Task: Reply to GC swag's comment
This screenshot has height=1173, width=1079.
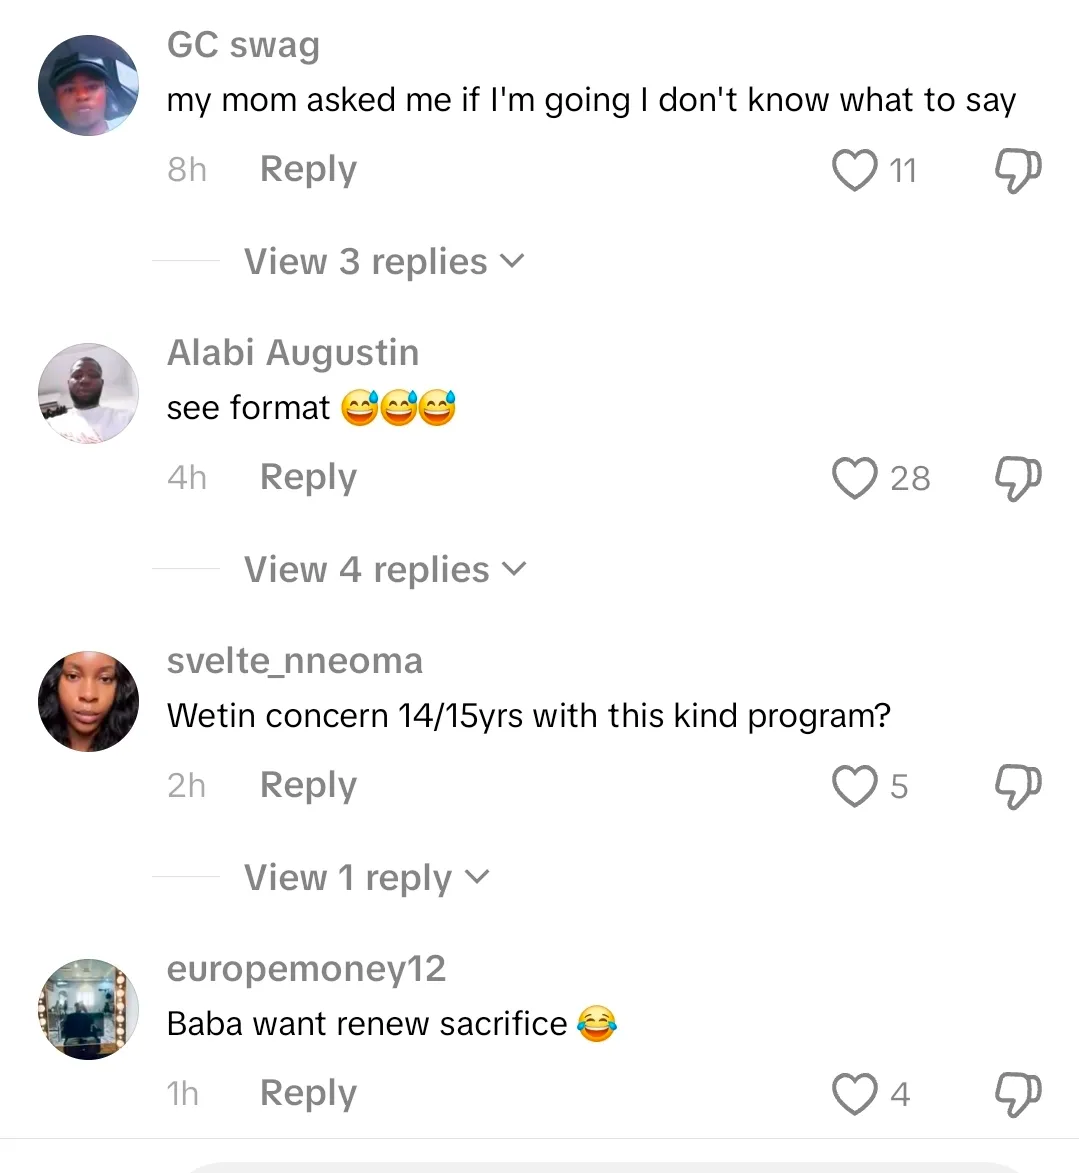Action: point(308,170)
